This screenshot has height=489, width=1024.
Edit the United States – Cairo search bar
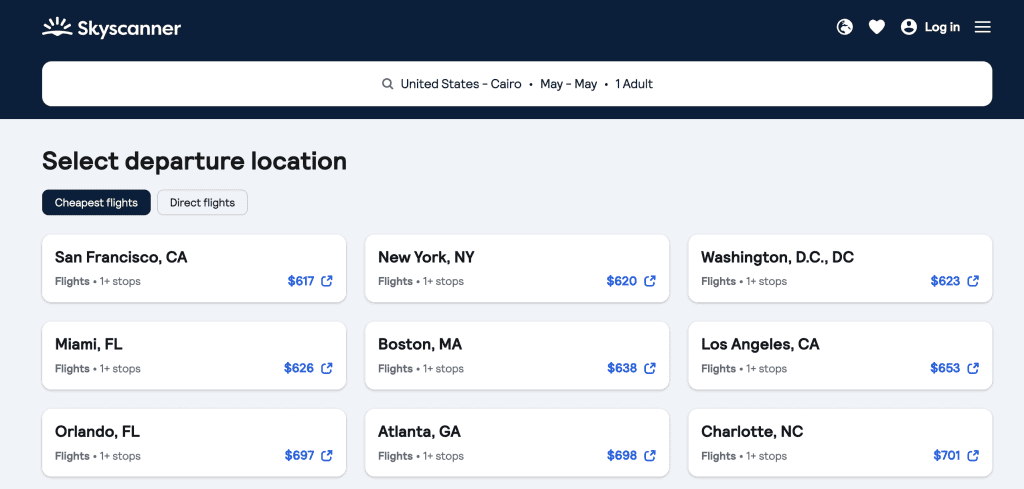pos(517,84)
